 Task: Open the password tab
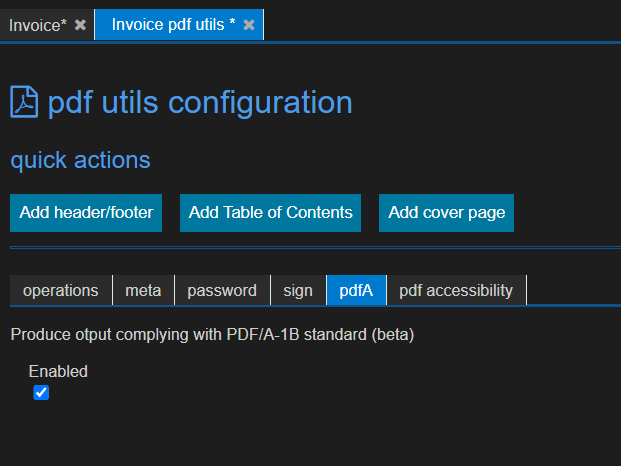[x=222, y=290]
